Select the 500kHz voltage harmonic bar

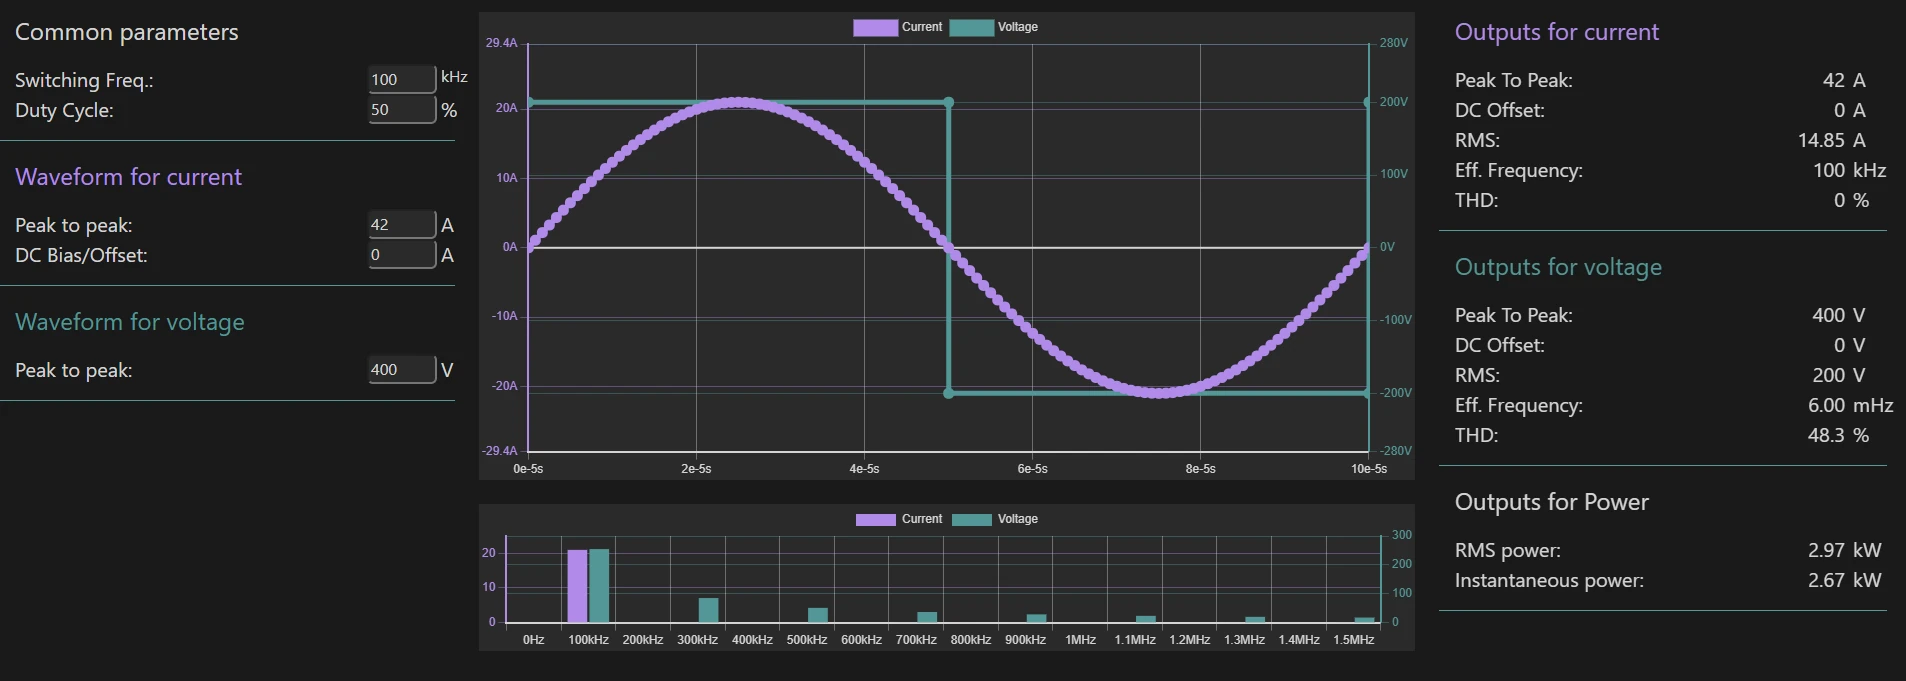point(818,615)
